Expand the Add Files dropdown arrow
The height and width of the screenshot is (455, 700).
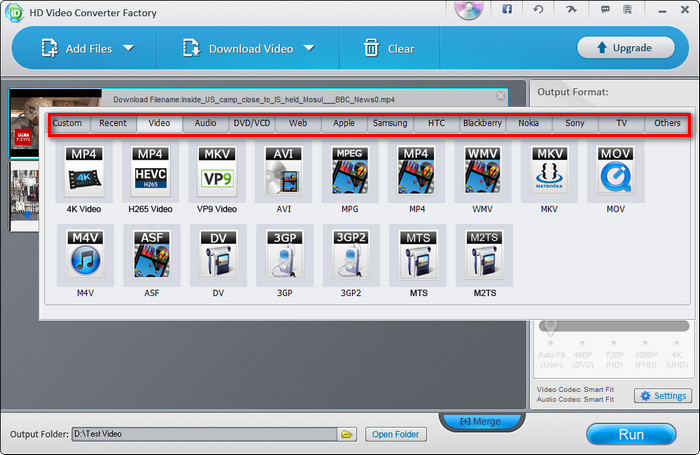pos(129,48)
